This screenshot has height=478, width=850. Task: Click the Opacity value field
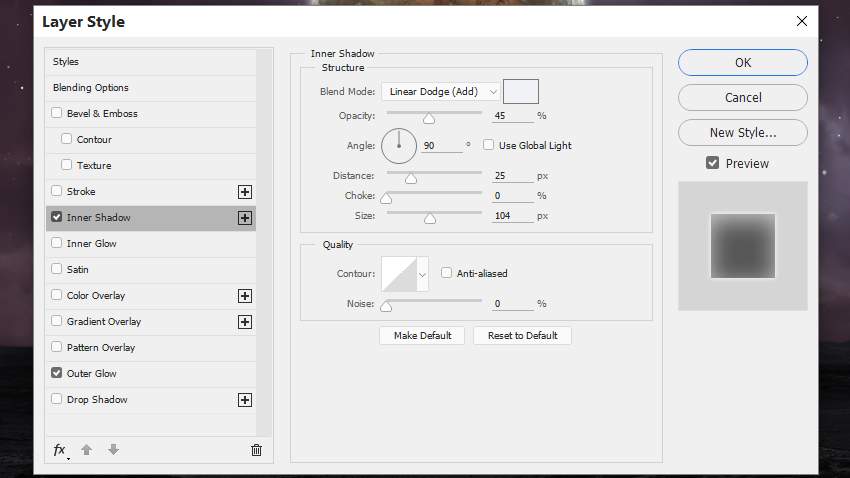[513, 116]
